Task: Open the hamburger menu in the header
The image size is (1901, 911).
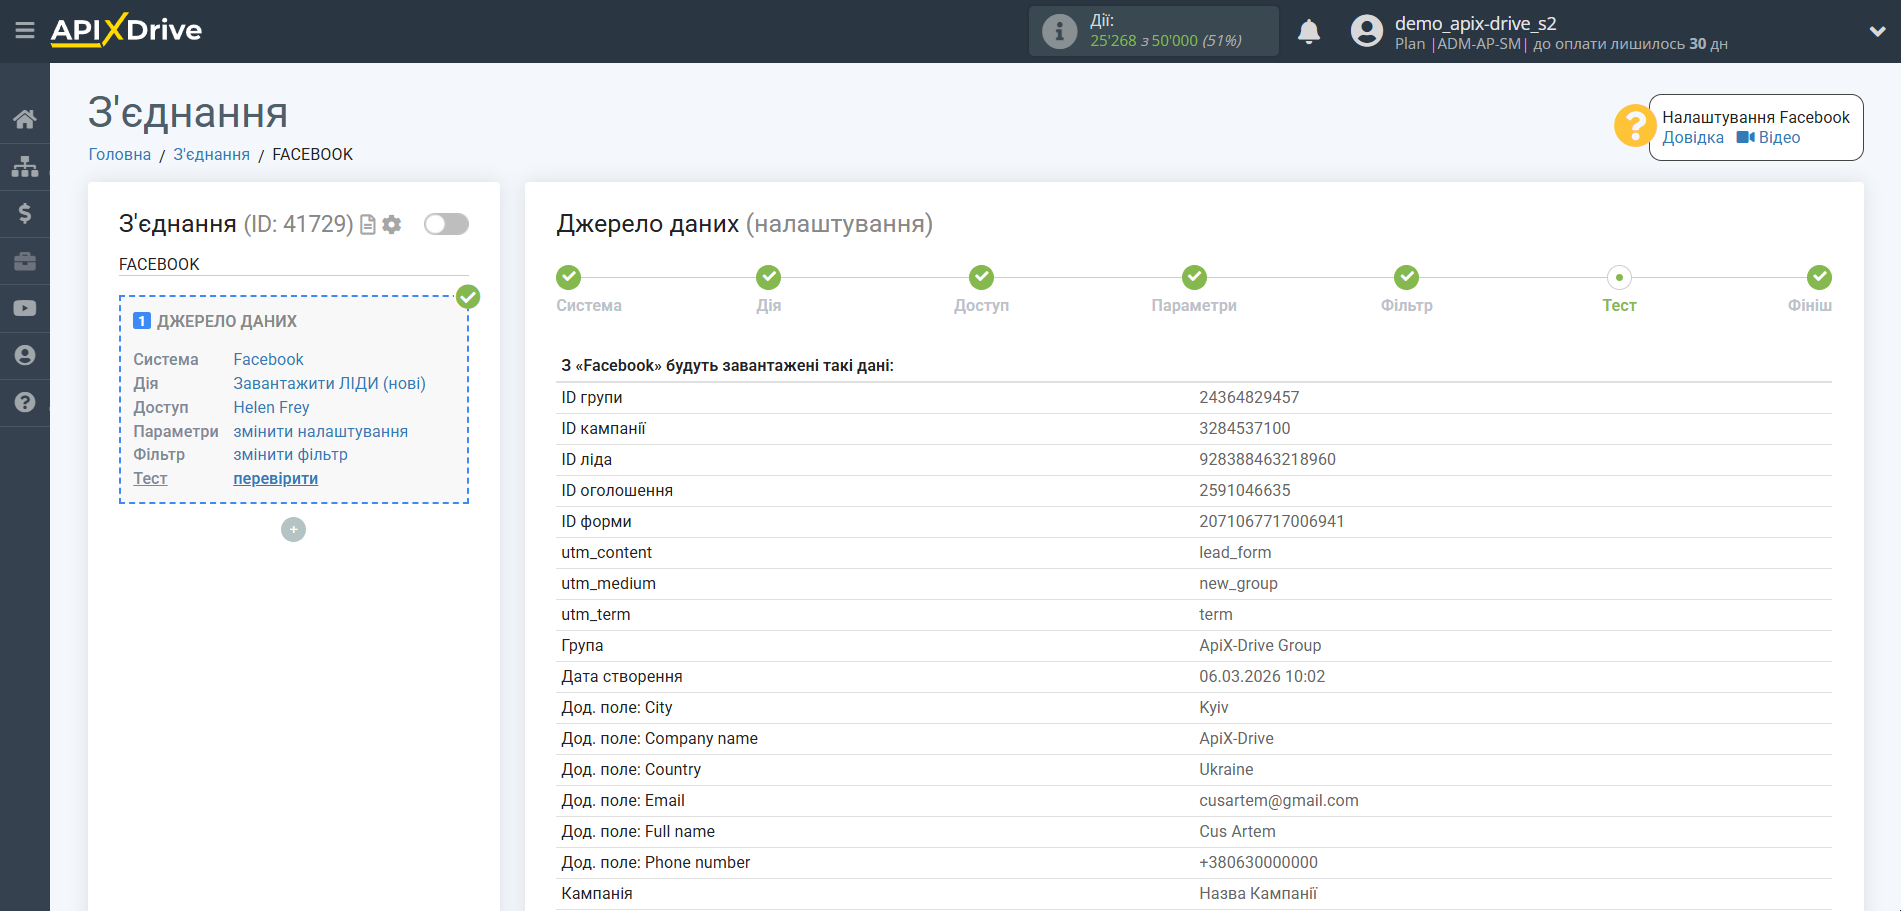Action: [25, 31]
